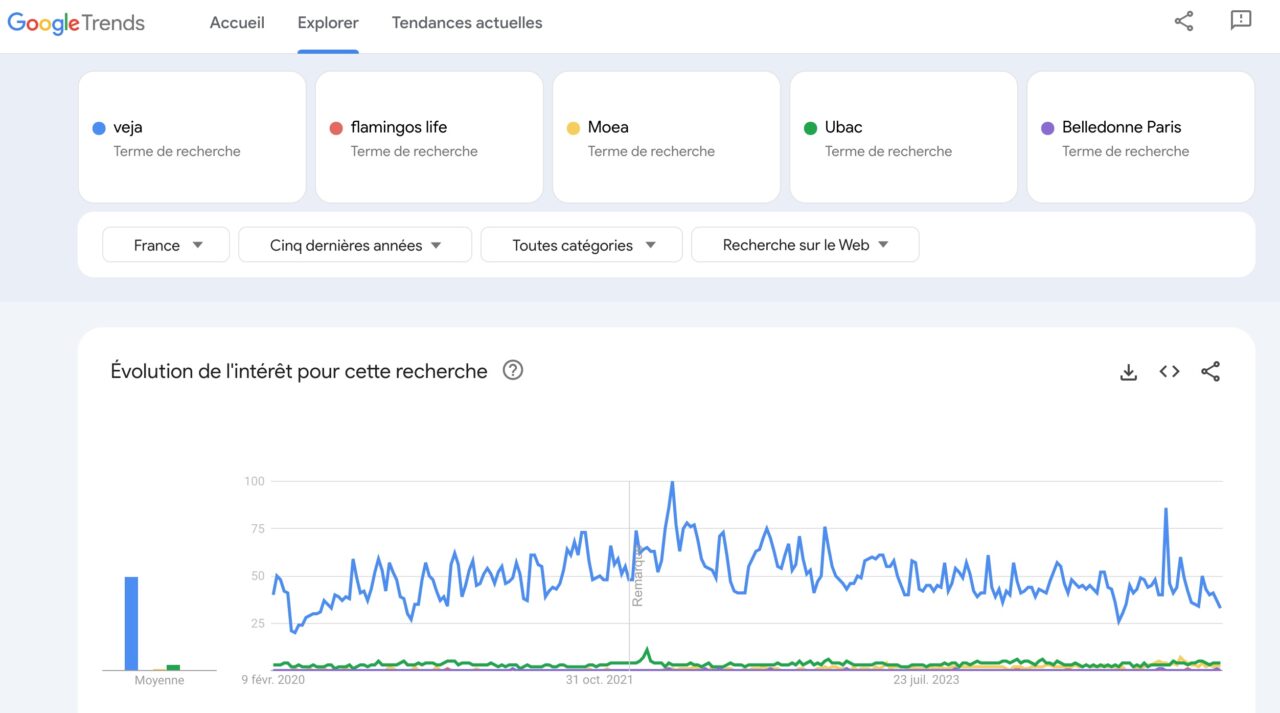Viewport: 1280px width, 713px height.
Task: Expand the Toutes catégories dropdown
Action: [x=581, y=245]
